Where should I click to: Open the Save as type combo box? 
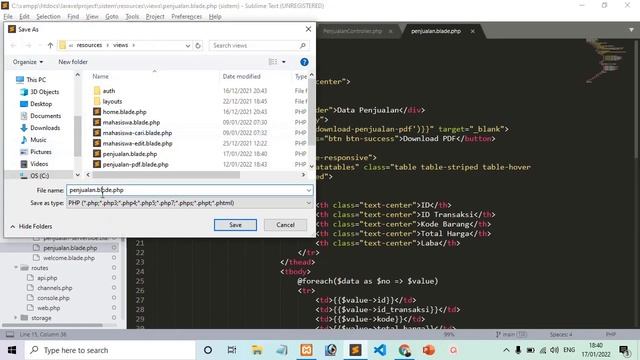190,203
